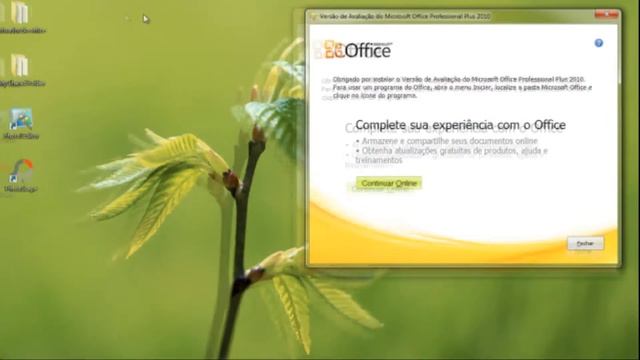Select the topmost folder icon on desktop
This screenshot has height=360, width=640.
[x=19, y=13]
